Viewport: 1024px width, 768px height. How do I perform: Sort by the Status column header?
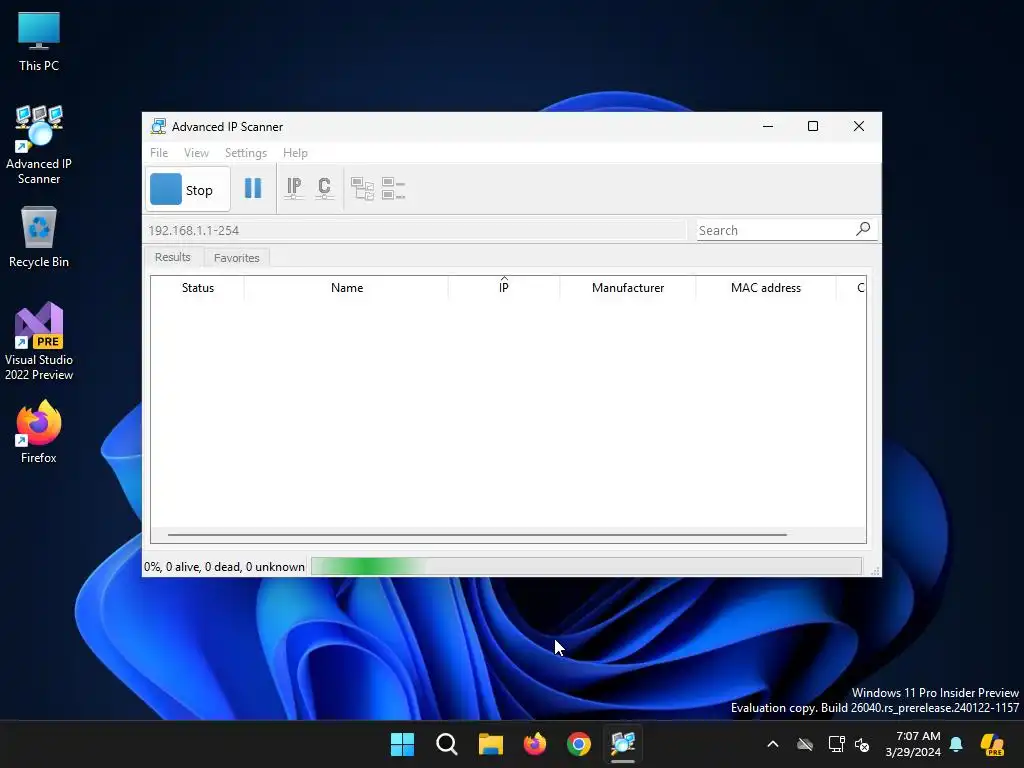pos(197,288)
